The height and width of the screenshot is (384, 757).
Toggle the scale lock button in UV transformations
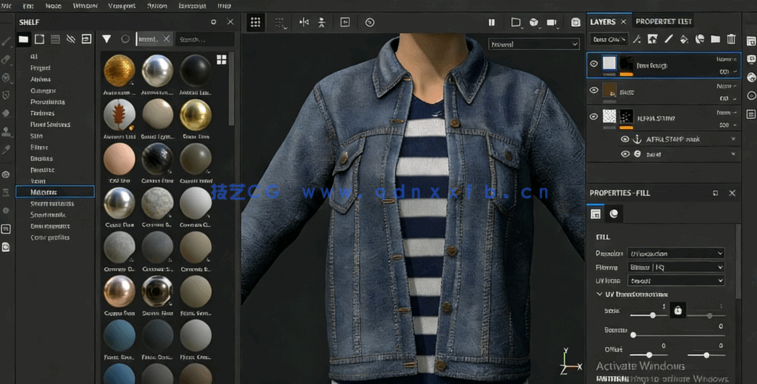coord(678,311)
